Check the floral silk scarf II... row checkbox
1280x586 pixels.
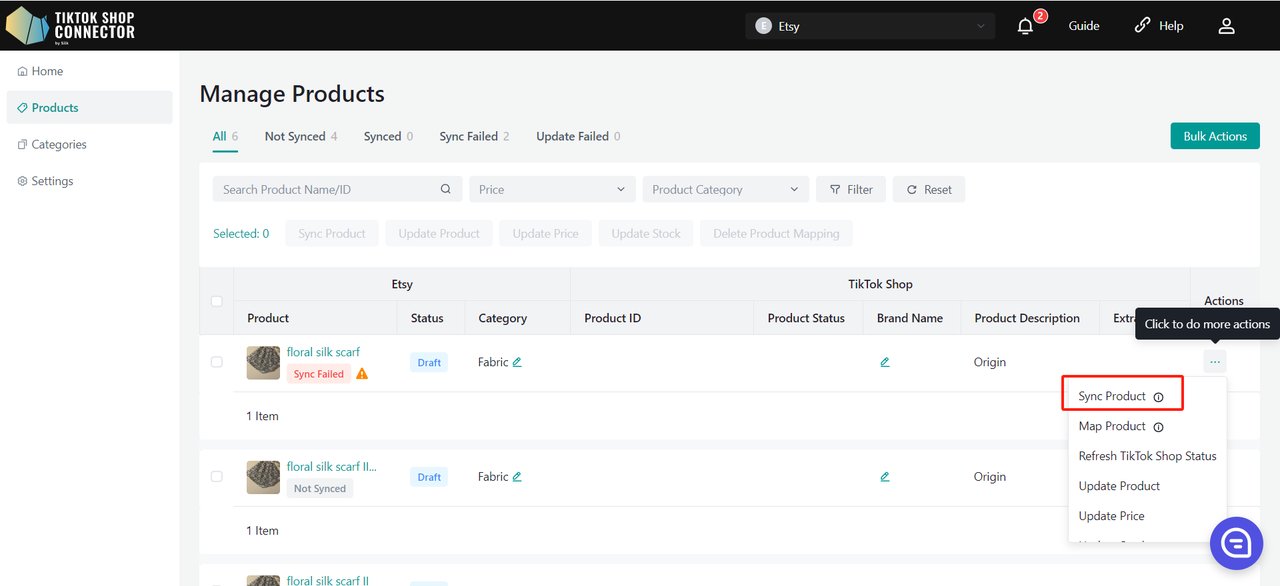[x=216, y=477]
